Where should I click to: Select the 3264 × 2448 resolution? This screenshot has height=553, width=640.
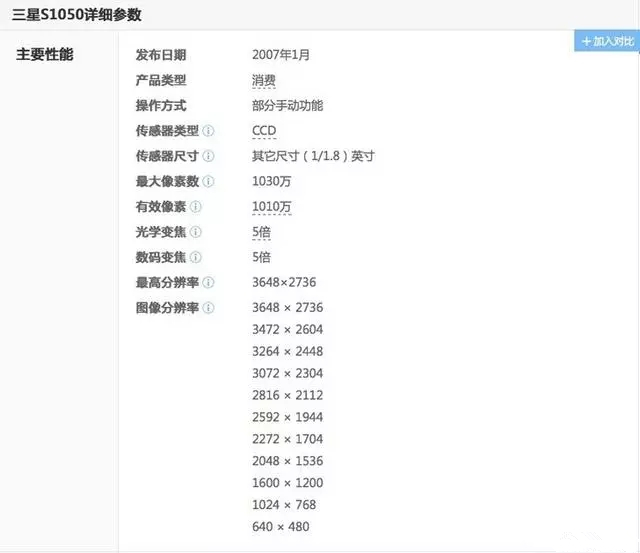tap(287, 352)
